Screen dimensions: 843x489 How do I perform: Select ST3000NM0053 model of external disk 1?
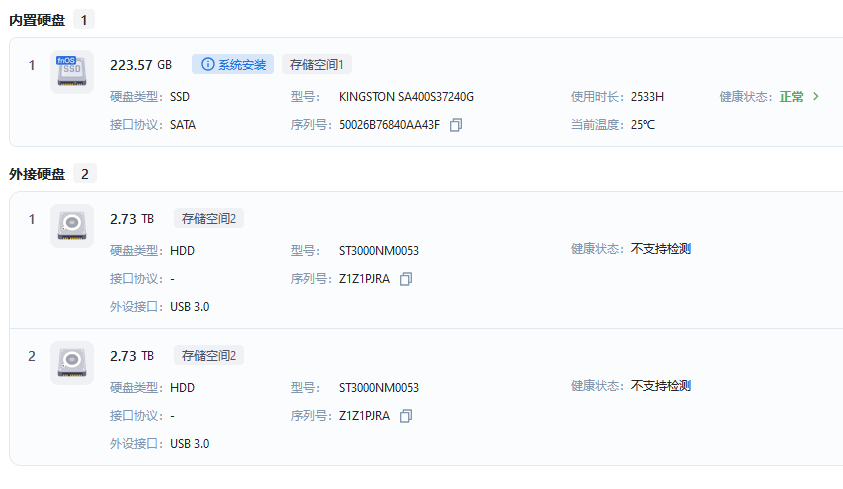pos(379,251)
